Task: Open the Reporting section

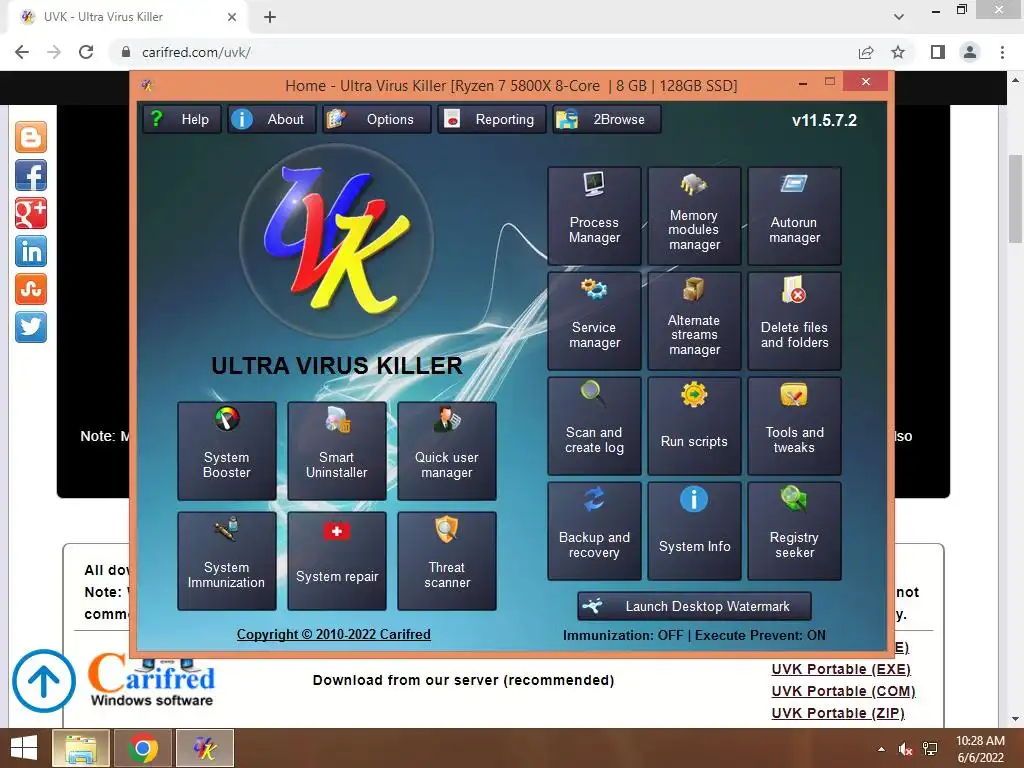Action: point(492,120)
